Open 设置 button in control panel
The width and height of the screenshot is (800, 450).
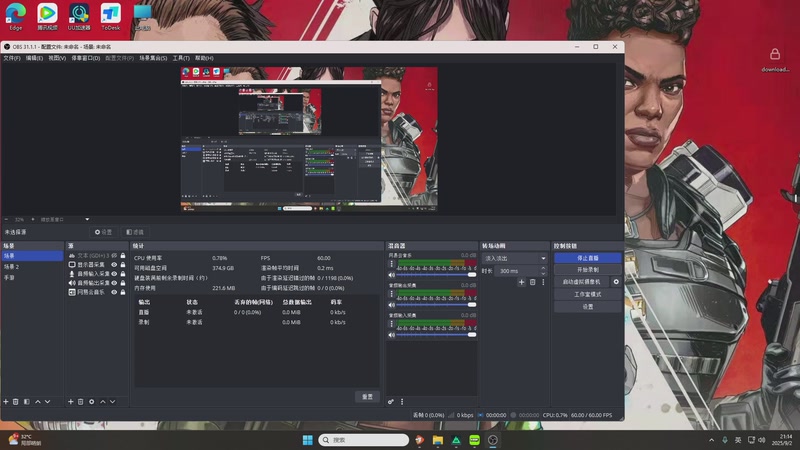click(588, 307)
